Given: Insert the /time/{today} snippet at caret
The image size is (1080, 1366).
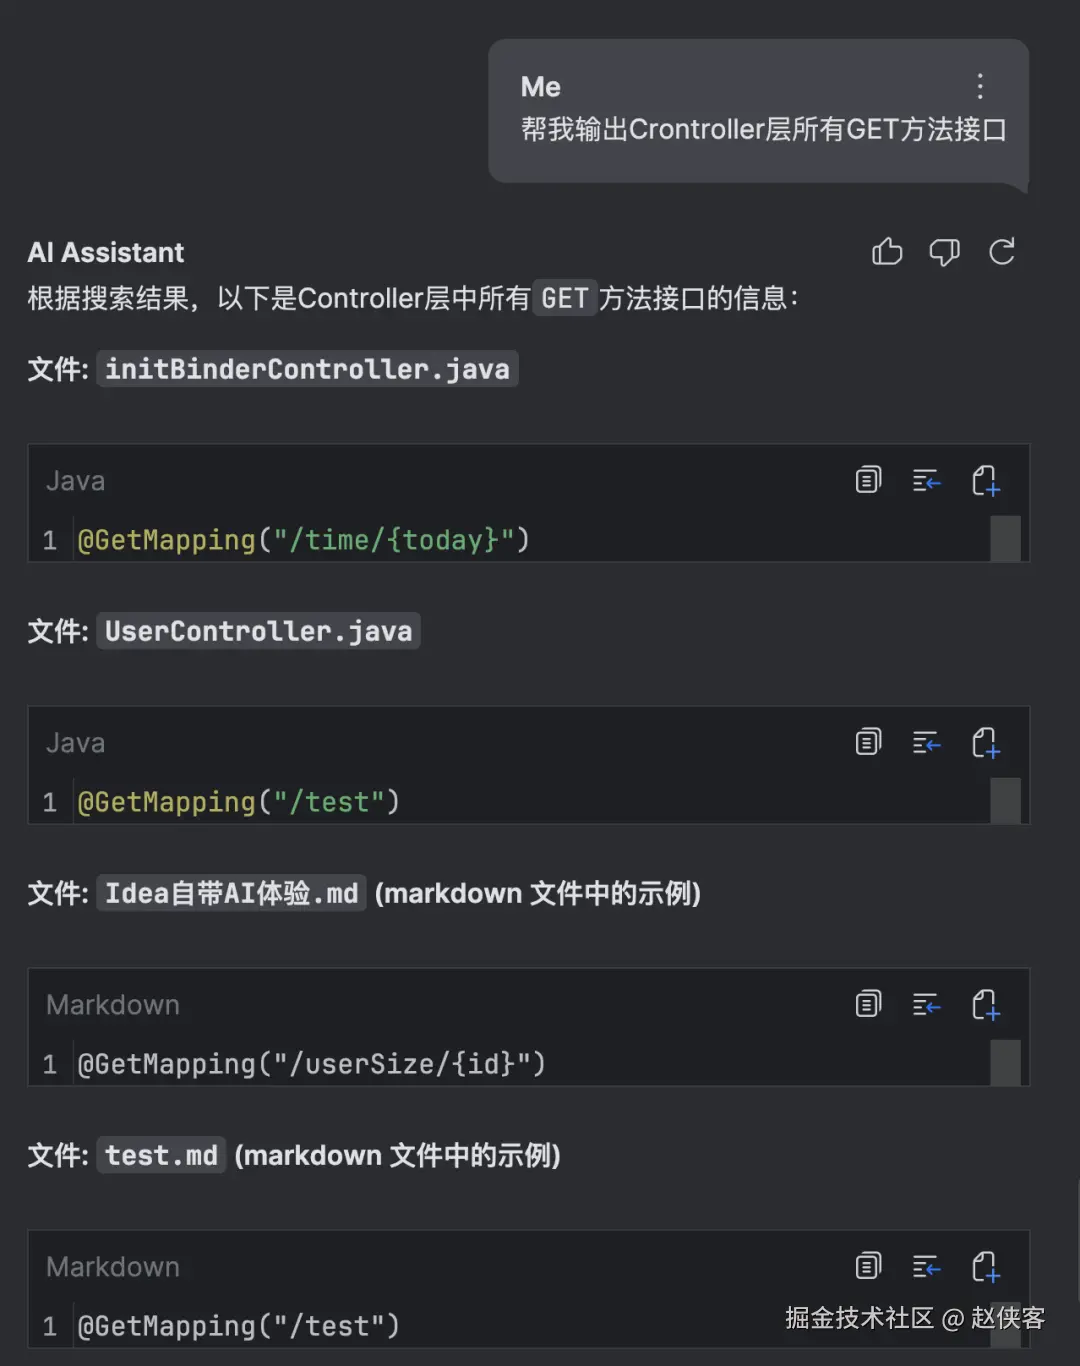Looking at the screenshot, I should coord(926,481).
